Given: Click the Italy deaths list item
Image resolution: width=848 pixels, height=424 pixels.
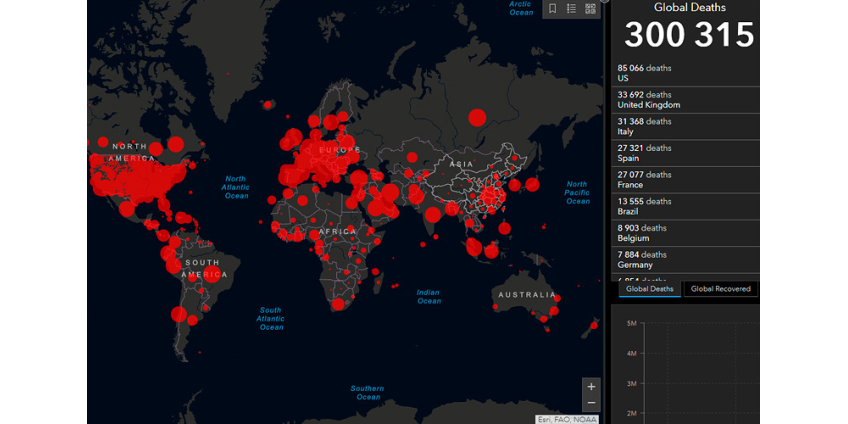Looking at the screenshot, I should point(685,126).
